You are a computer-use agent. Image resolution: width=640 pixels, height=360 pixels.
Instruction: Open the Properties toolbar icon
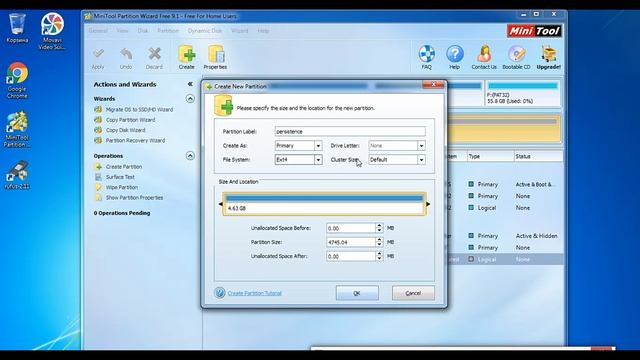point(215,57)
